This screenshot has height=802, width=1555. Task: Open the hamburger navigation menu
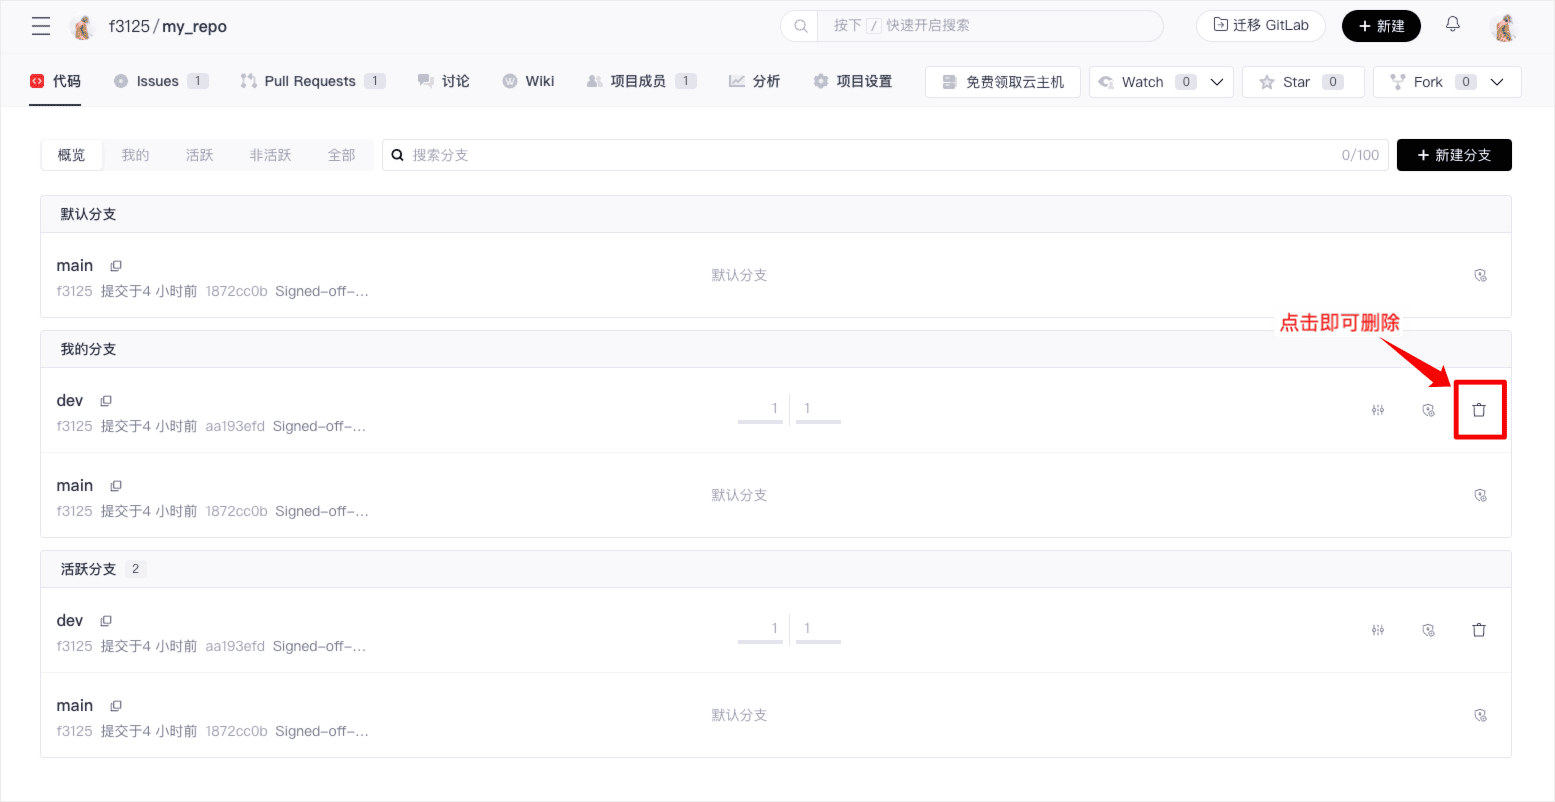[x=41, y=26]
